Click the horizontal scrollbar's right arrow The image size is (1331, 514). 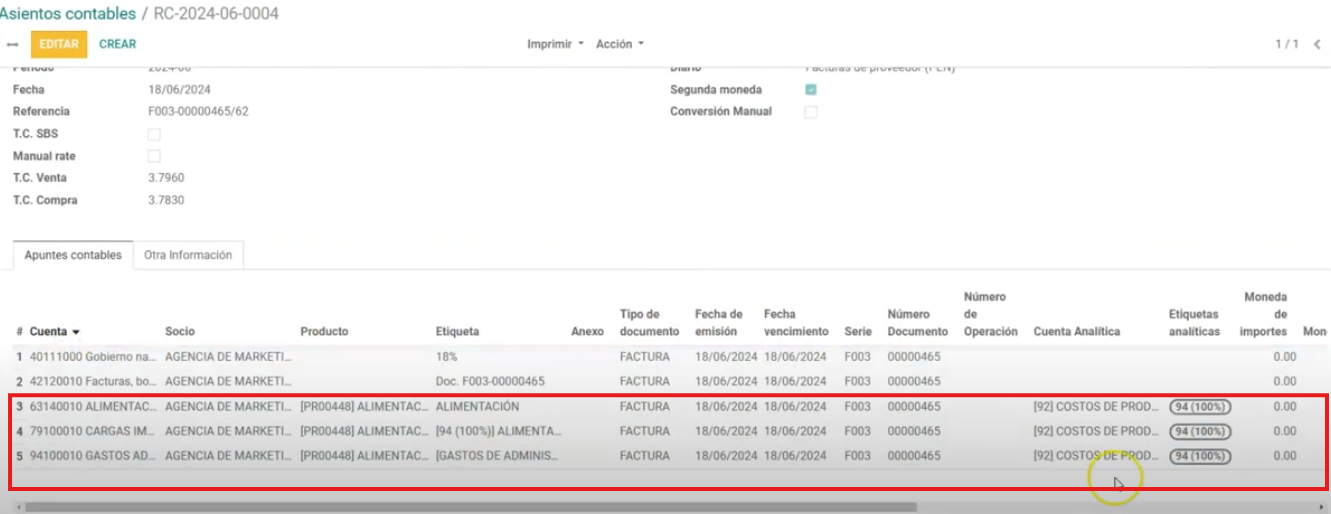coord(1324,507)
